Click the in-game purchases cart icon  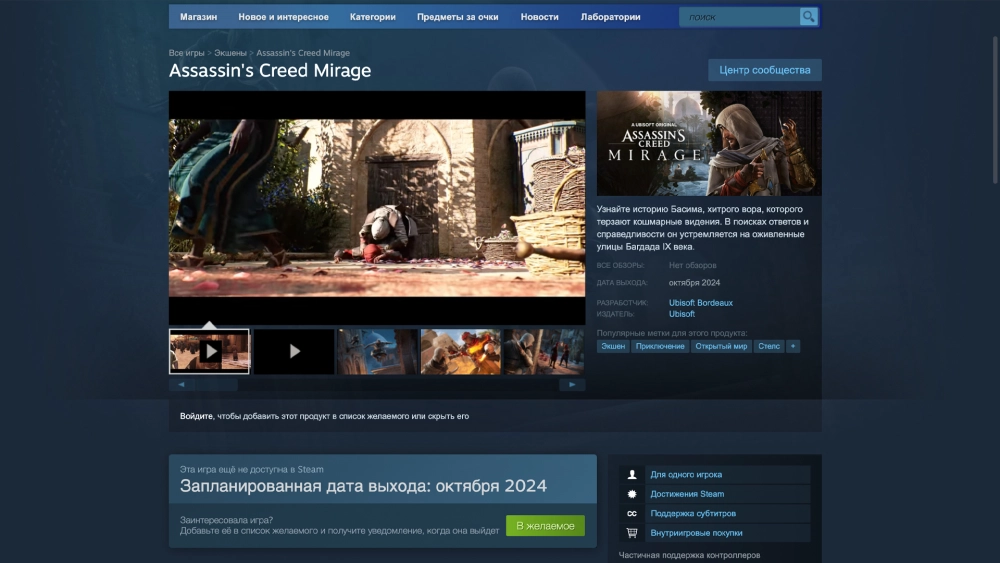(x=631, y=533)
